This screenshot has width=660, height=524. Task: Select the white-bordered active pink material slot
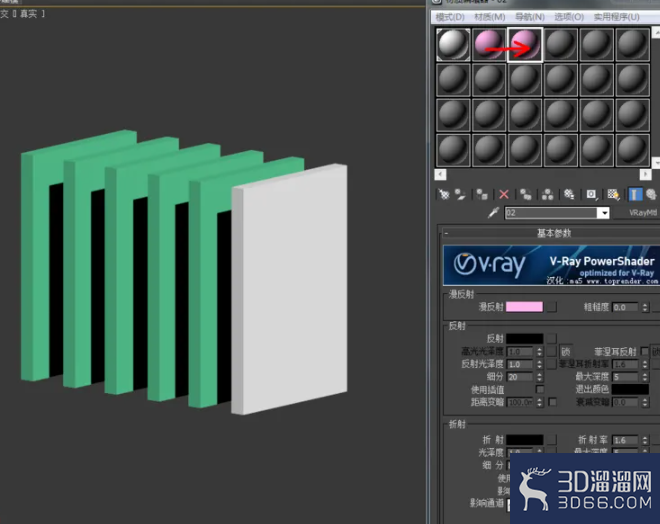(525, 44)
